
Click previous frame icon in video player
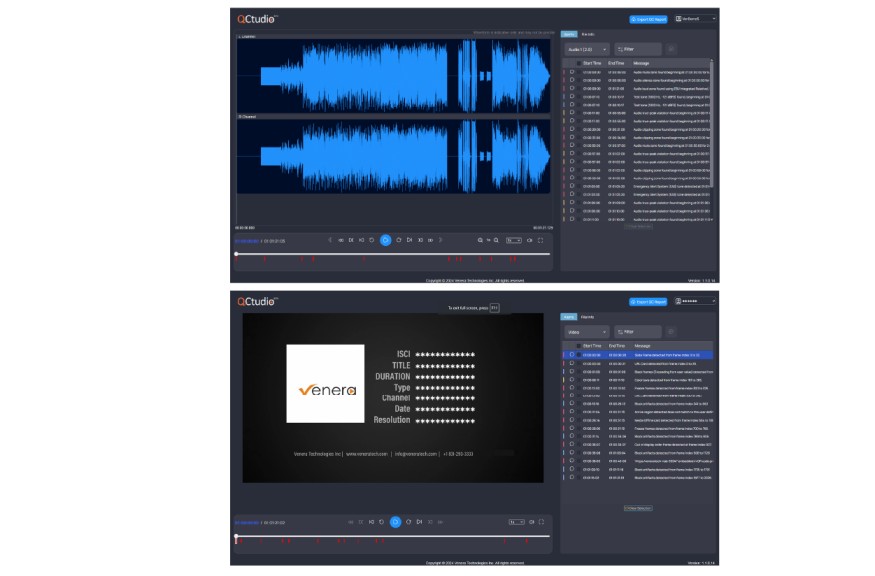(x=371, y=522)
